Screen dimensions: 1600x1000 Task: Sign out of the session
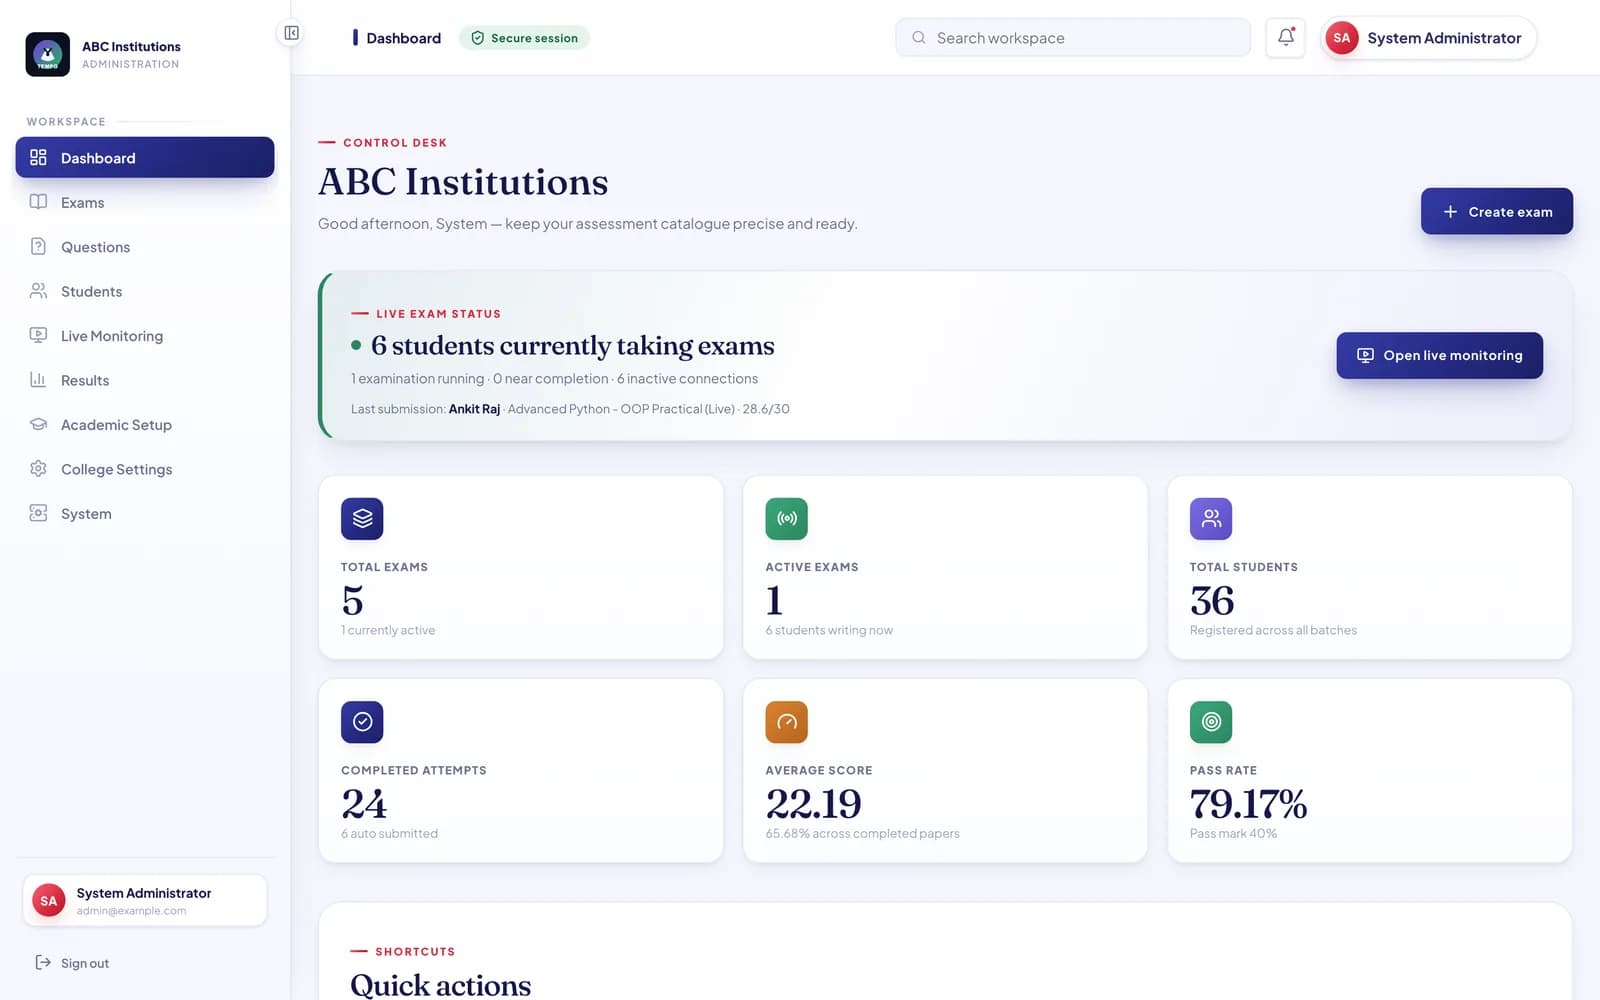[x=72, y=963]
